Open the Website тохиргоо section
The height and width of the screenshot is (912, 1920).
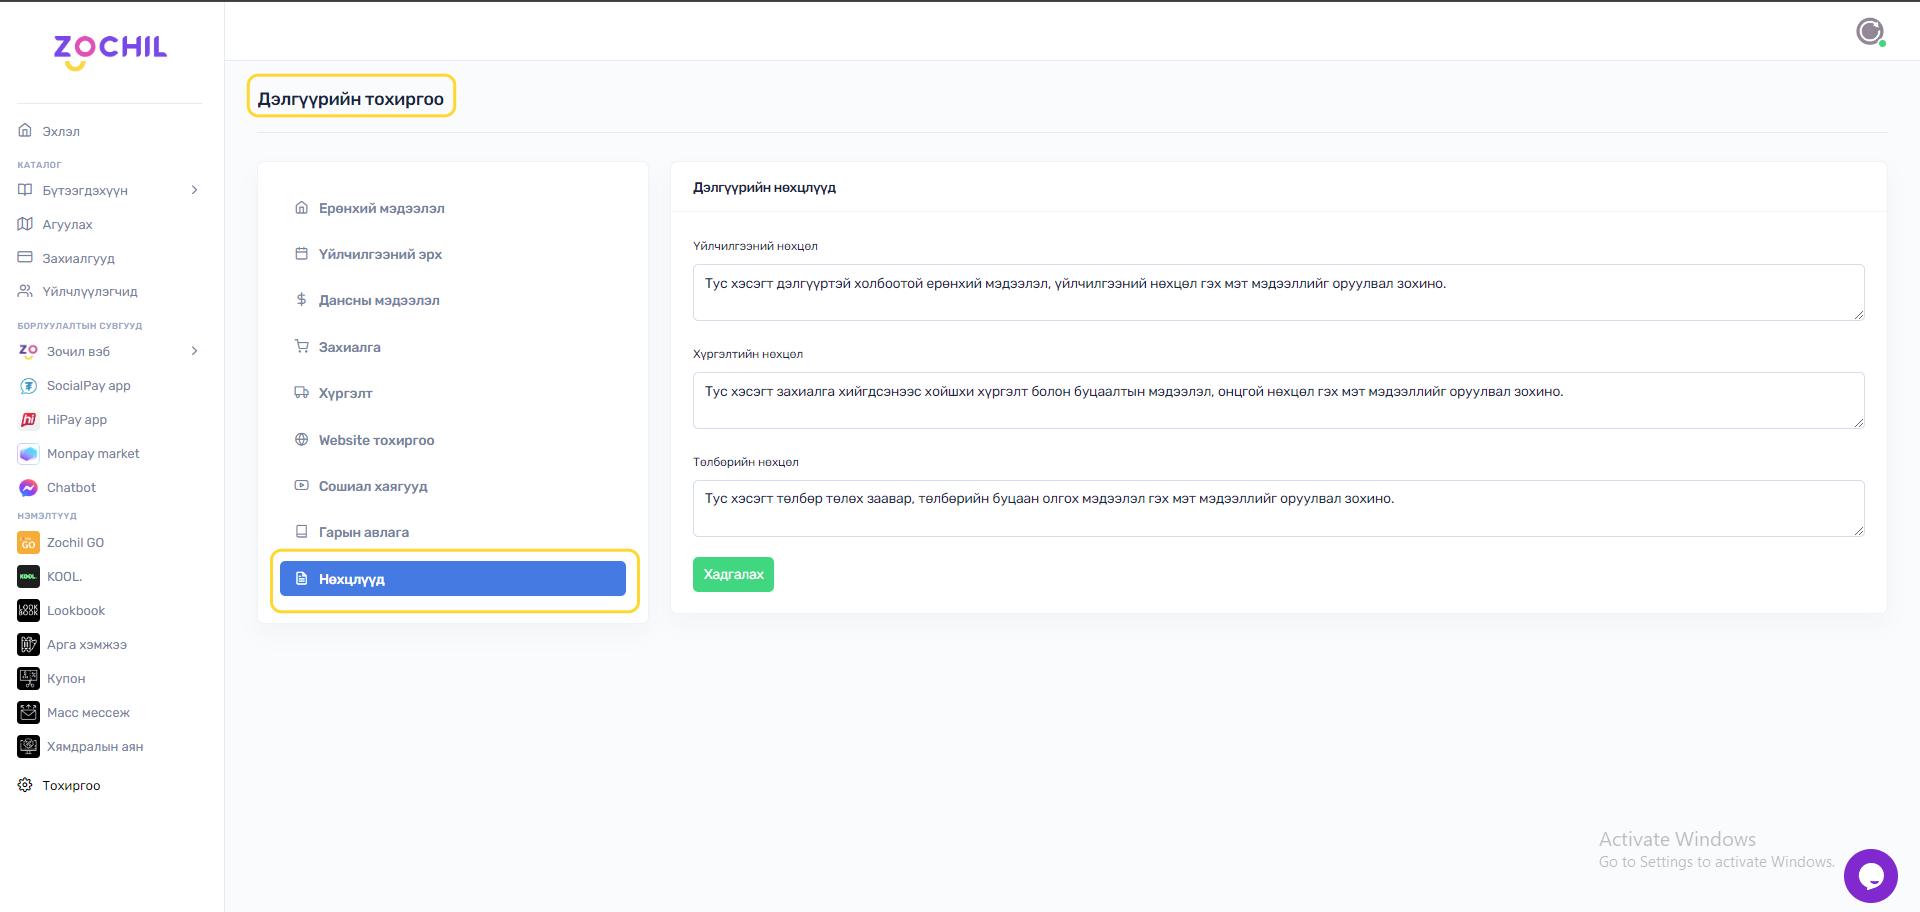pos(376,440)
